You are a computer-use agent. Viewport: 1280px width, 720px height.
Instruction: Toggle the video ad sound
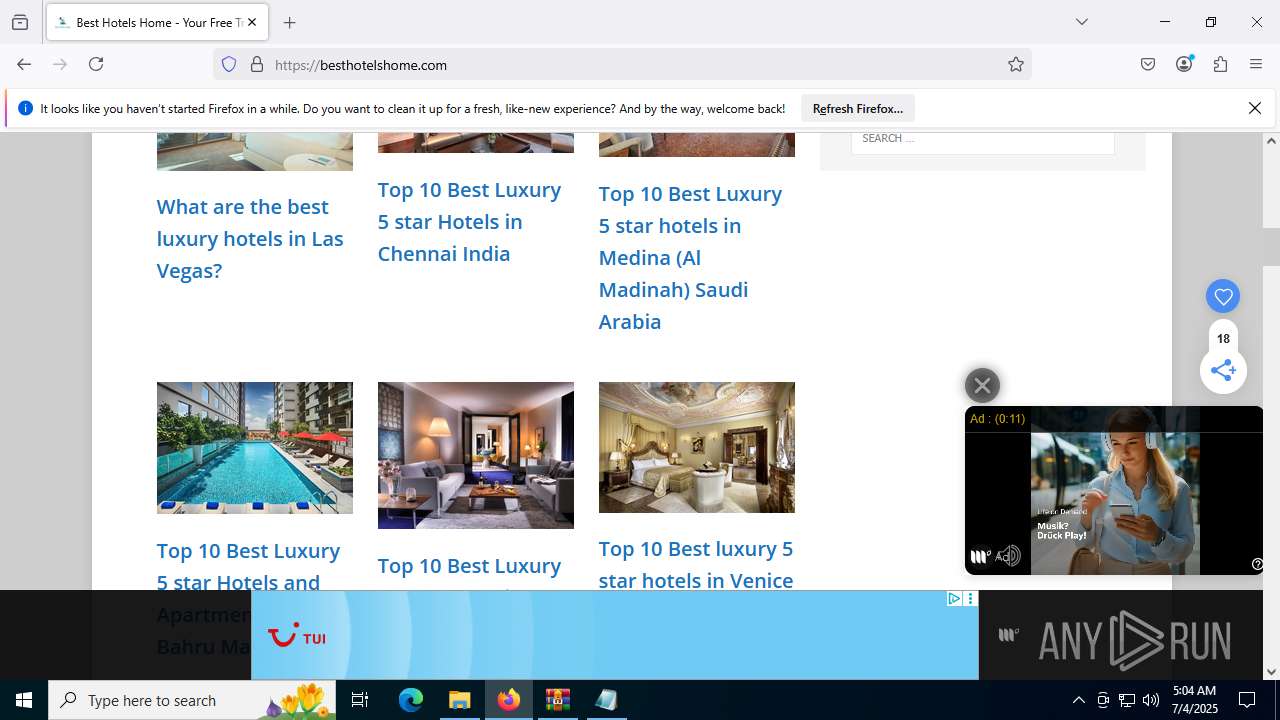(1009, 556)
